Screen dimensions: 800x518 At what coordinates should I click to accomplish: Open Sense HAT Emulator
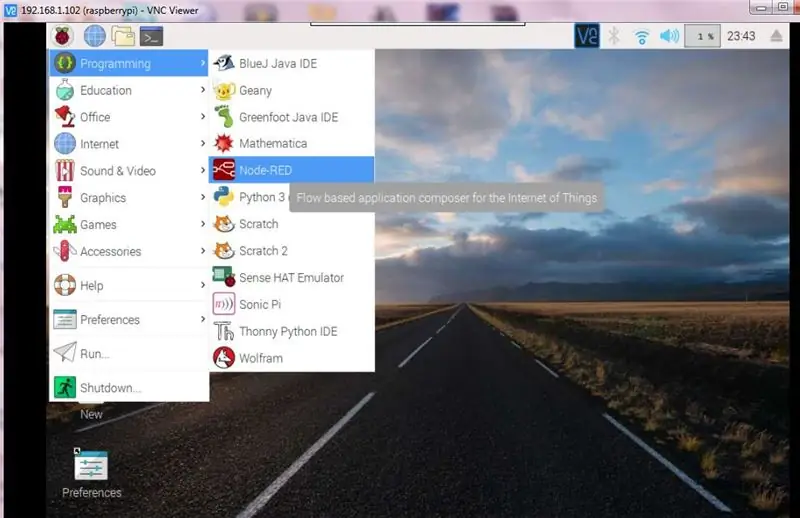(291, 277)
